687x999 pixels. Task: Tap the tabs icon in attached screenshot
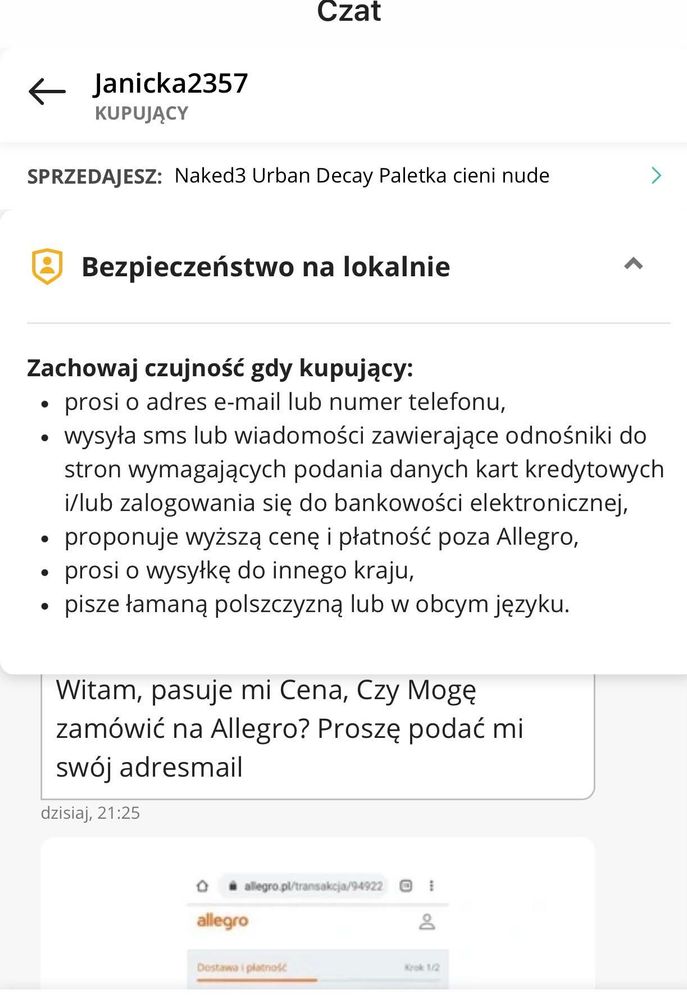click(406, 886)
